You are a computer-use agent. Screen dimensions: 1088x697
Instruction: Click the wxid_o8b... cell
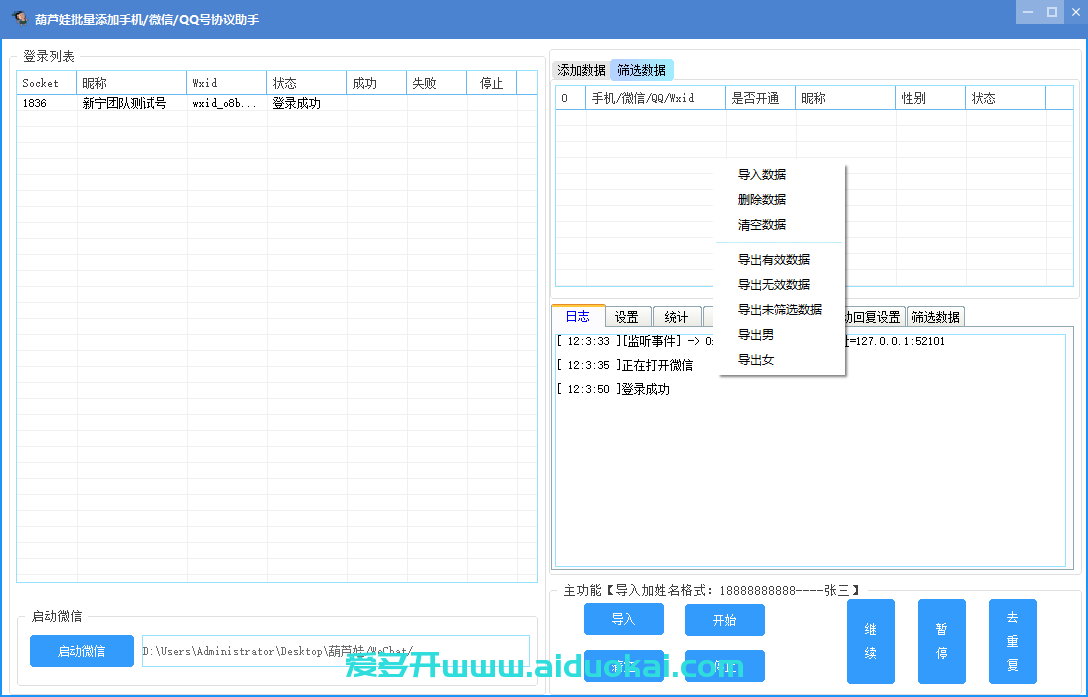click(224, 103)
